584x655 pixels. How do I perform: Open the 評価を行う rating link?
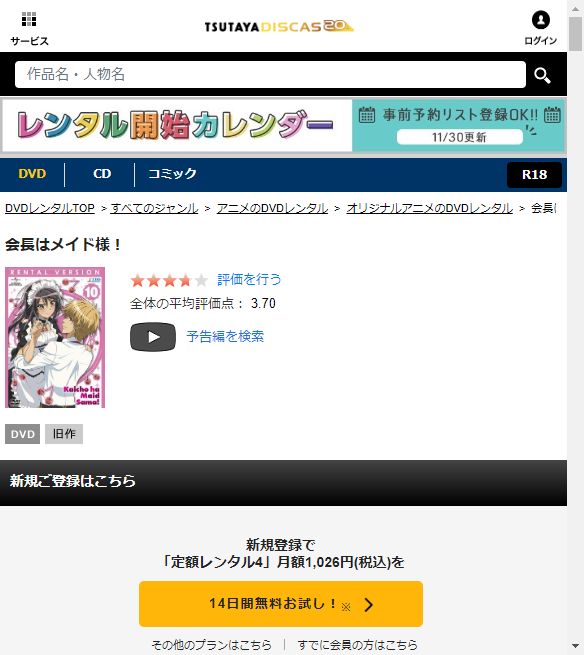249,279
